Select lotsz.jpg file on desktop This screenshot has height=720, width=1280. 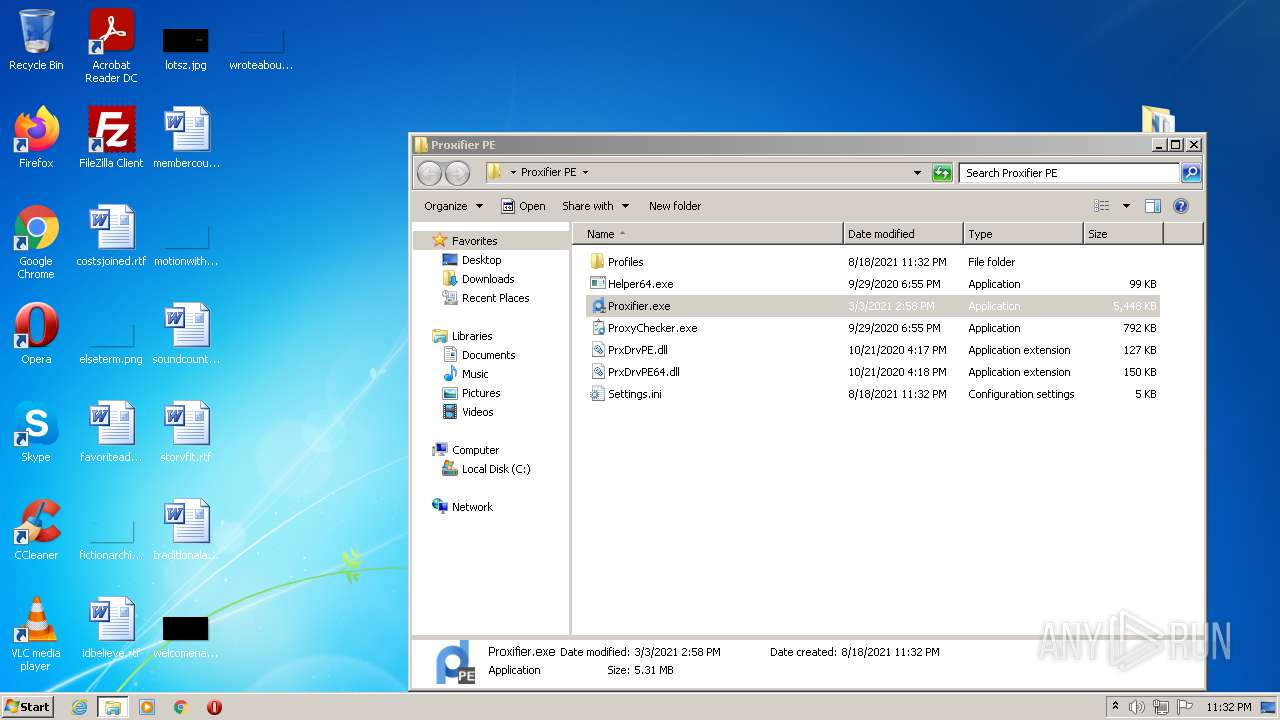(x=186, y=47)
